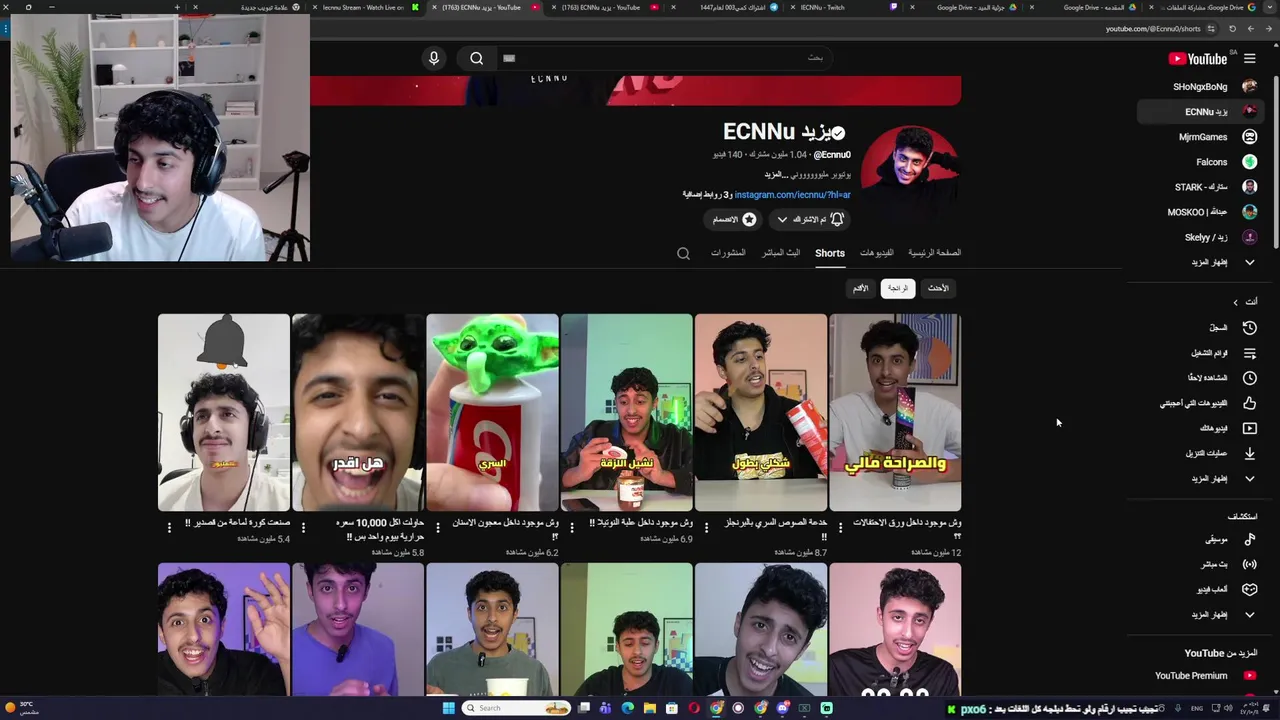Open options menu for 8.7 million views short
This screenshot has height=720, width=1280.
pos(706,527)
